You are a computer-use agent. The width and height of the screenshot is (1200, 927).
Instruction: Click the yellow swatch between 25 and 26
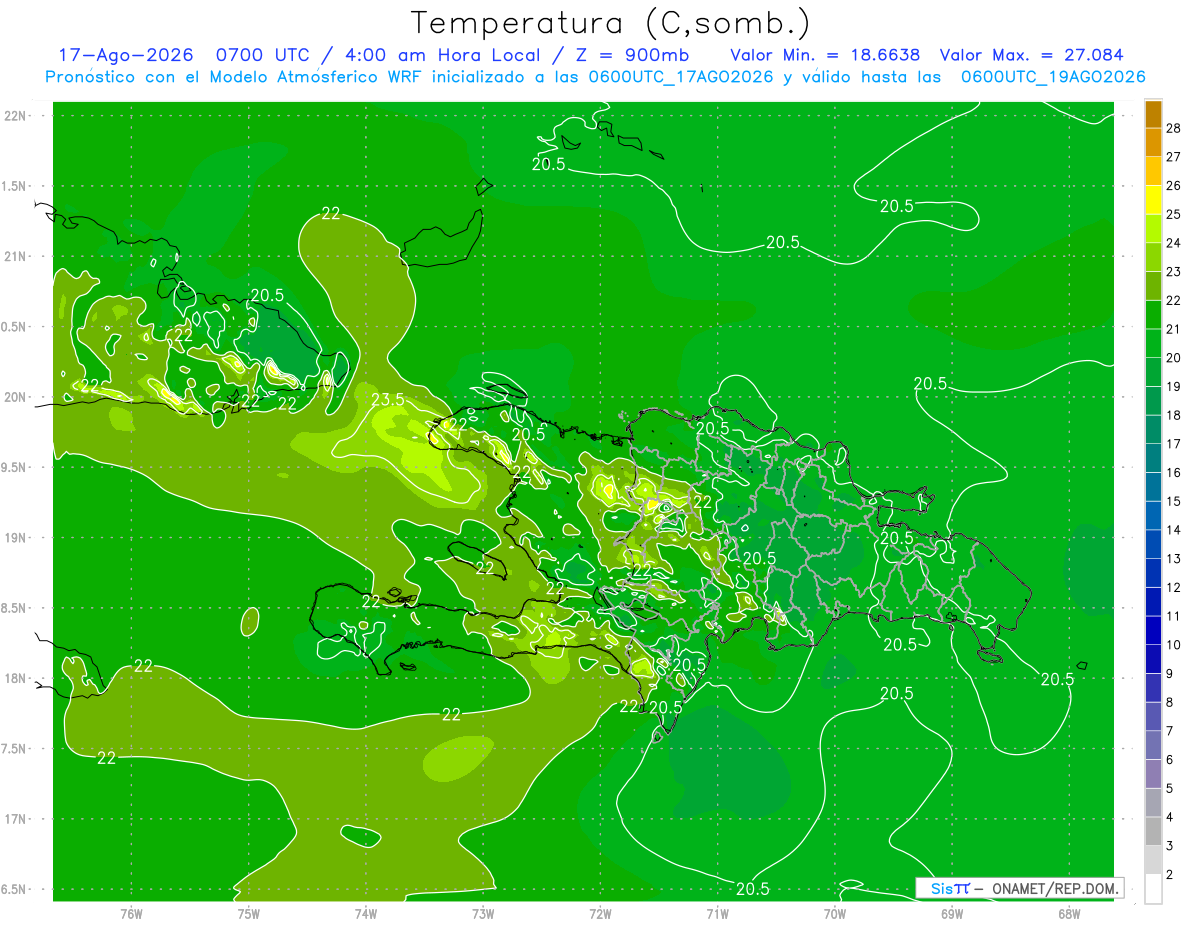pos(1153,201)
